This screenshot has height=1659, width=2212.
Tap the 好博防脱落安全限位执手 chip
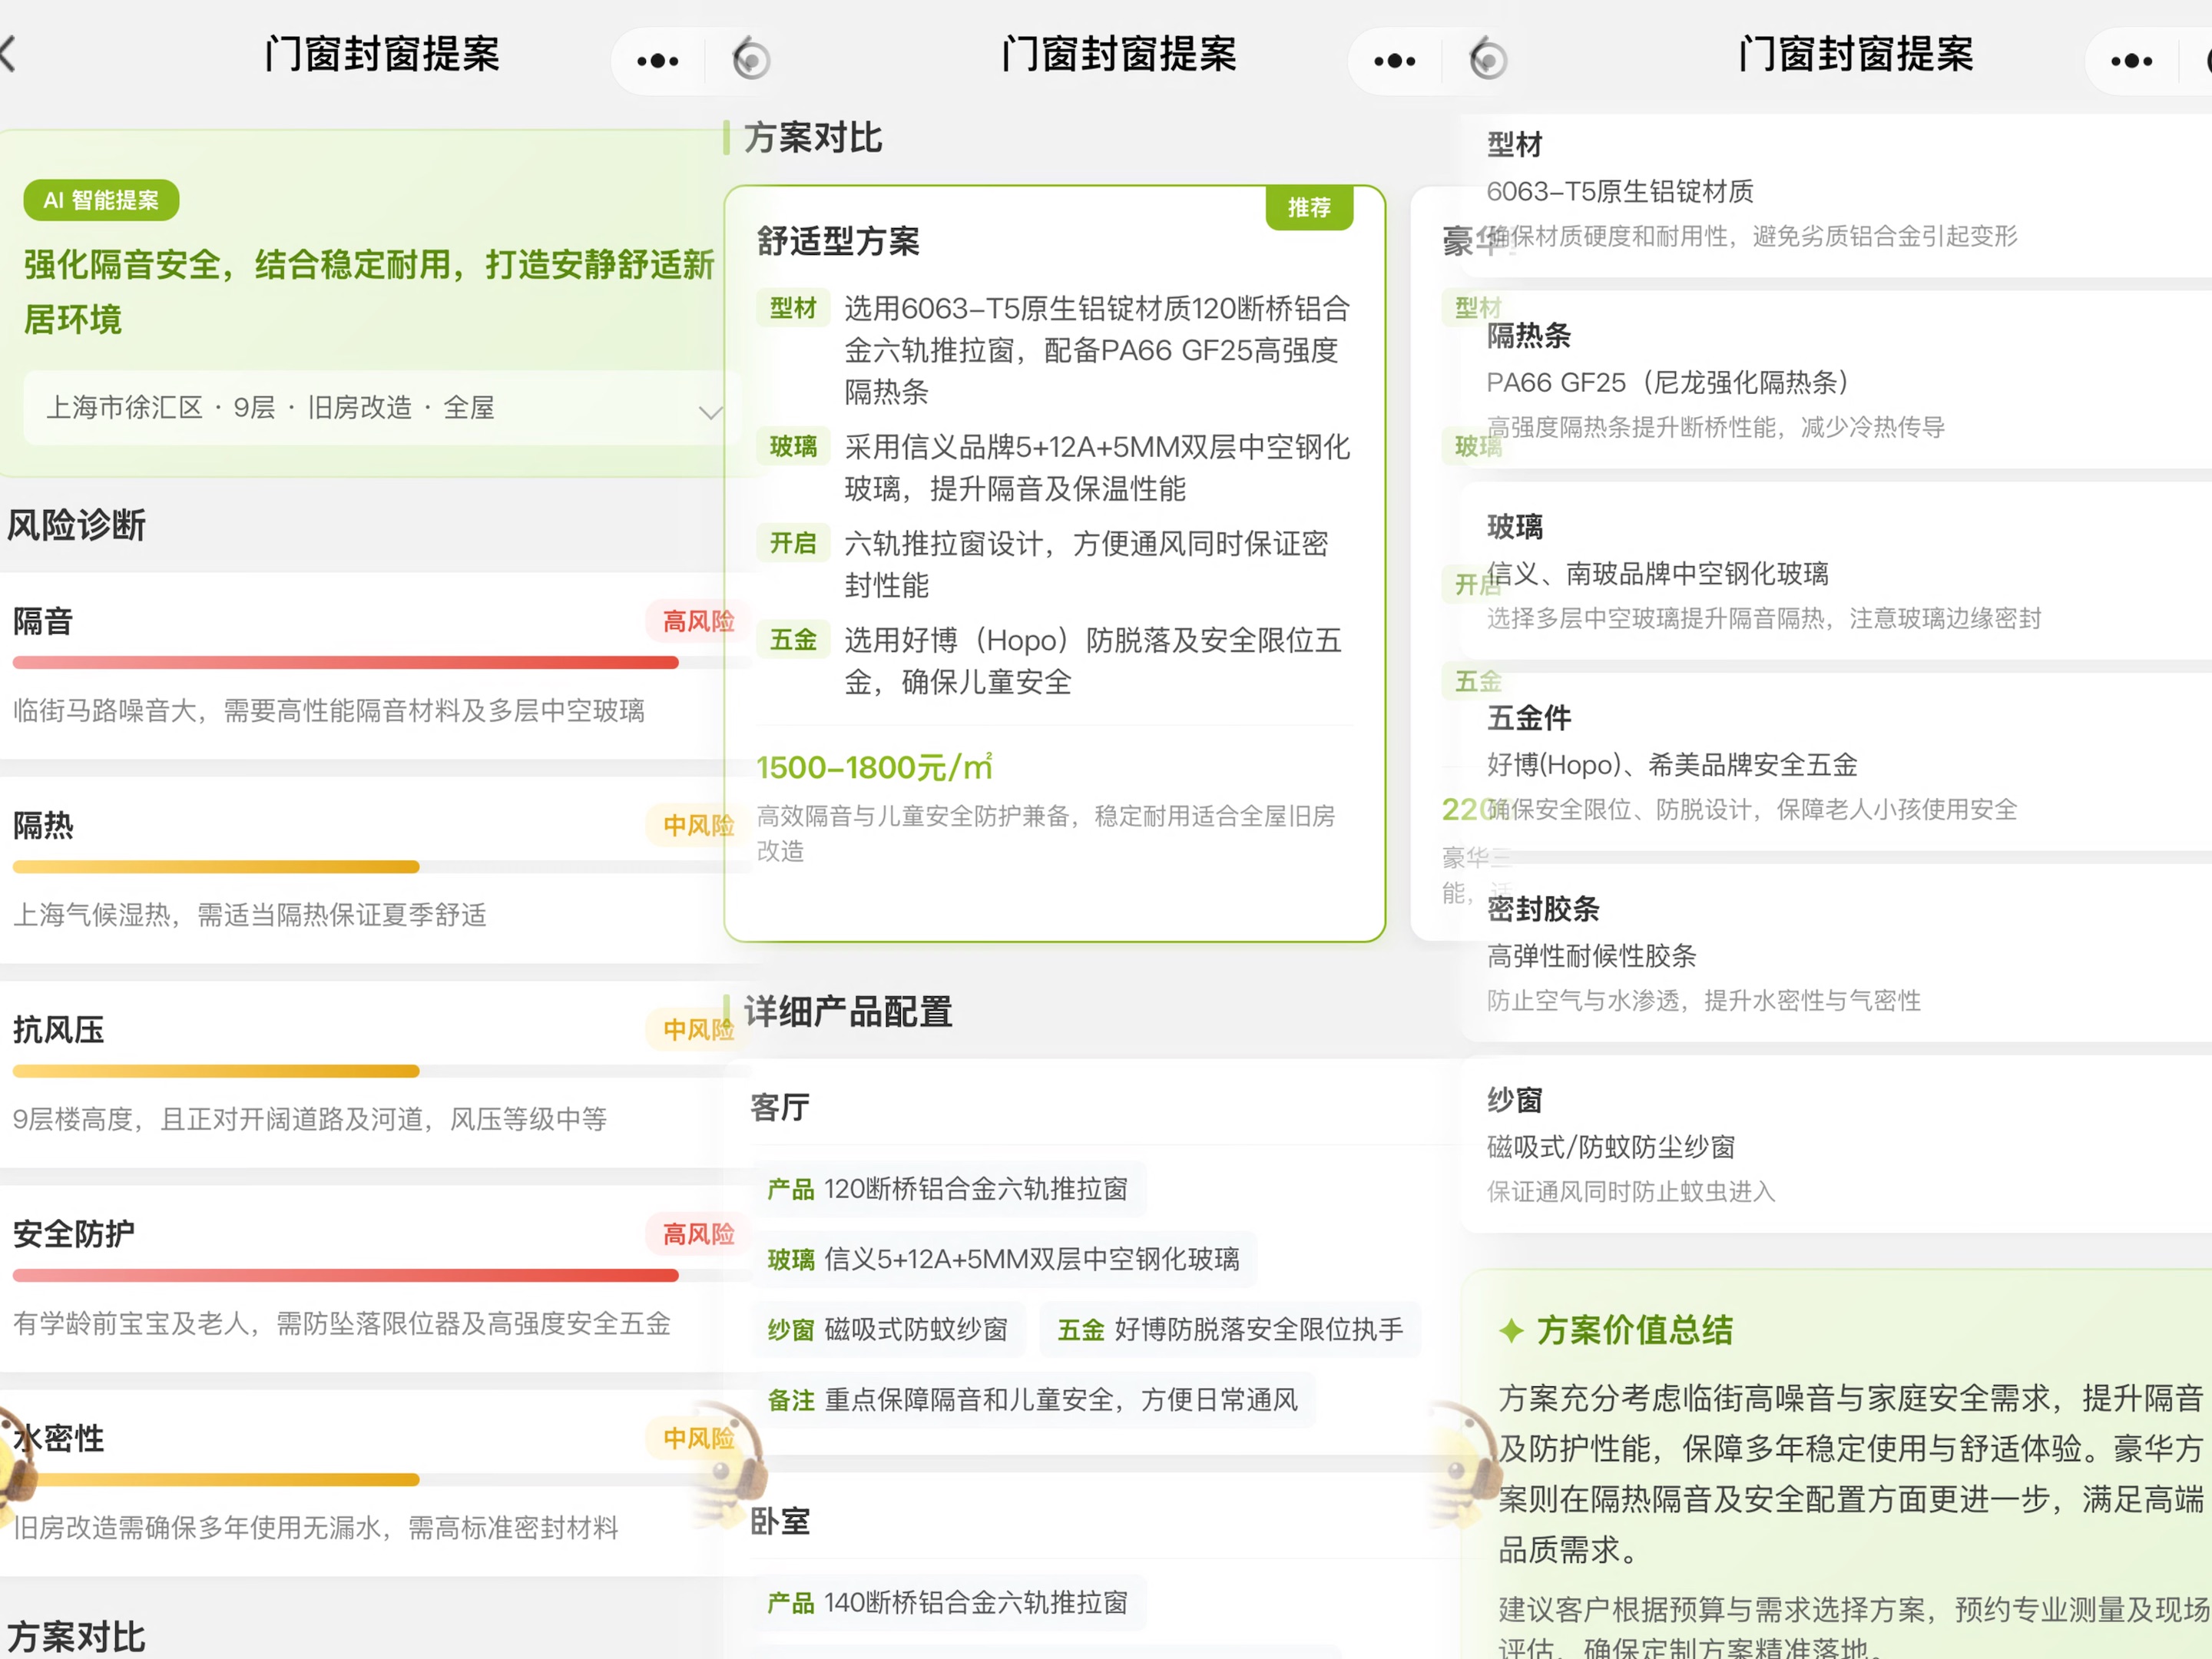(x=1231, y=1329)
